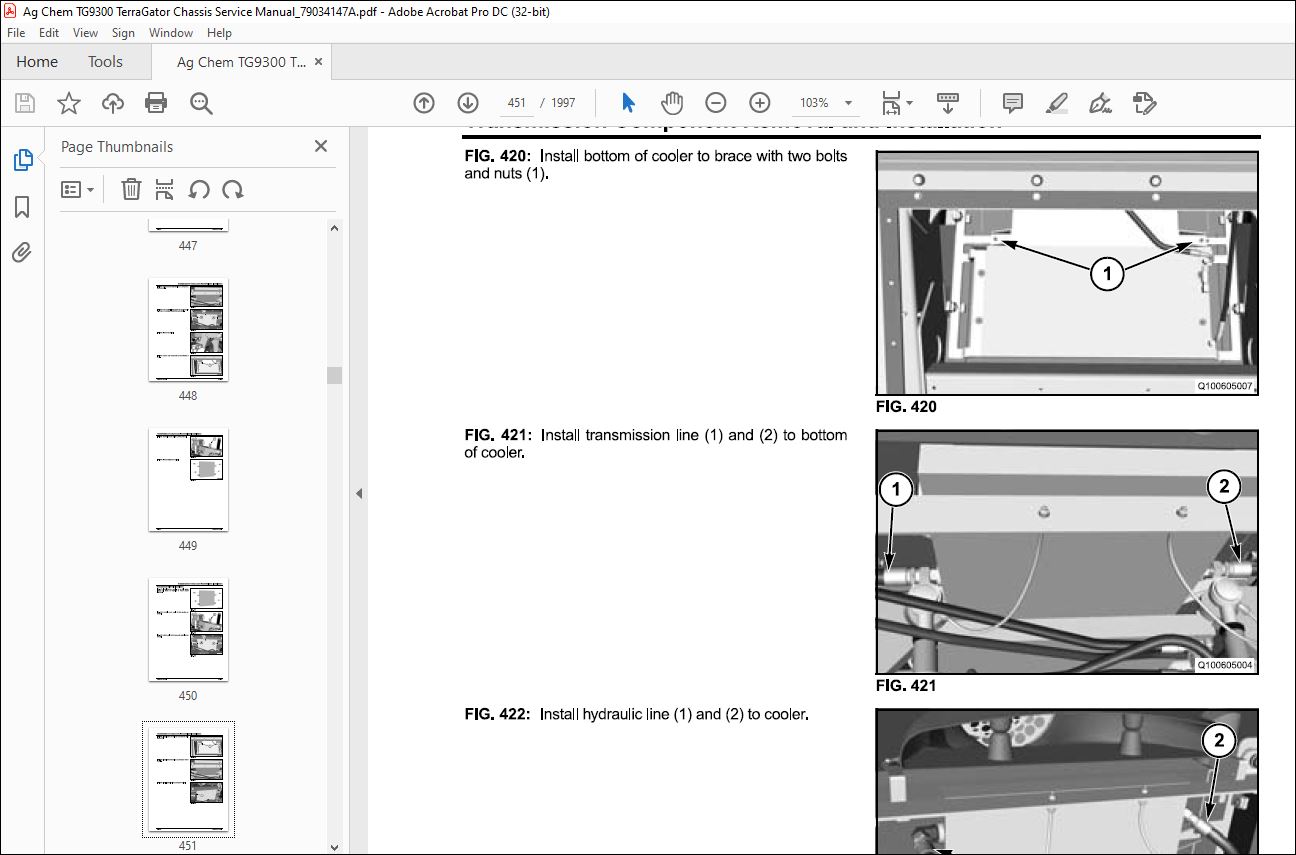This screenshot has height=855, width=1296.
Task: Open the View menu
Action: tap(86, 33)
